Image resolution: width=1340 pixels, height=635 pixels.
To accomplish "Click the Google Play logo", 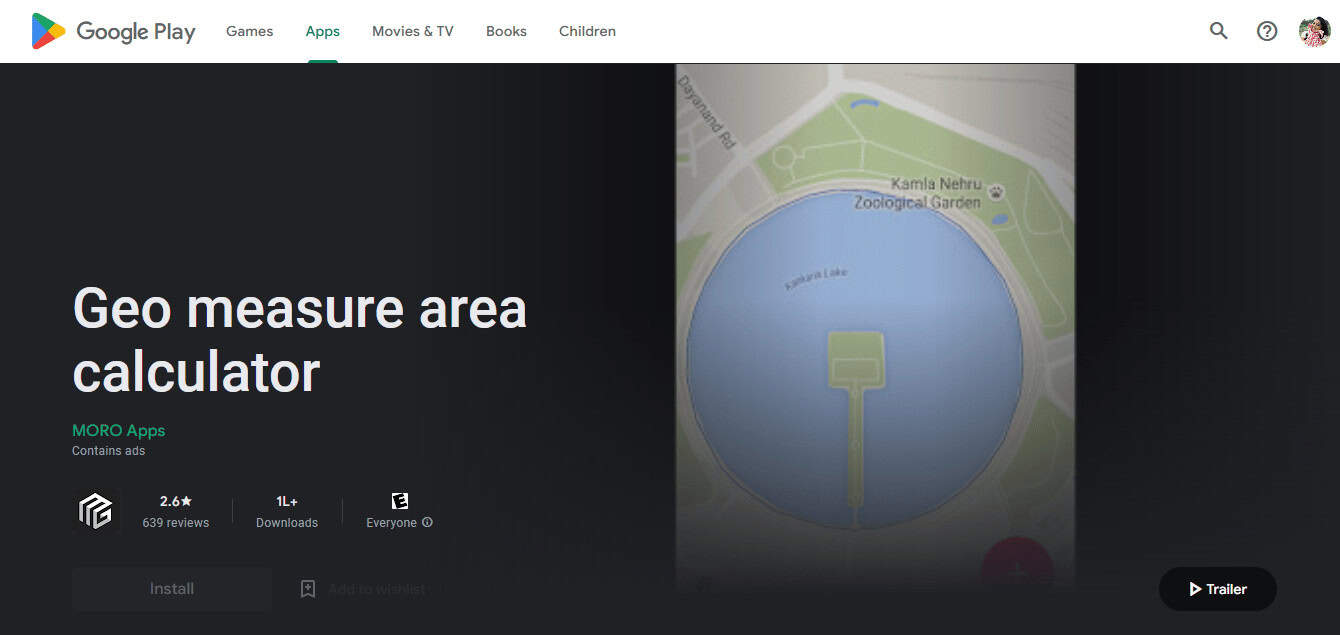I will click(x=113, y=31).
